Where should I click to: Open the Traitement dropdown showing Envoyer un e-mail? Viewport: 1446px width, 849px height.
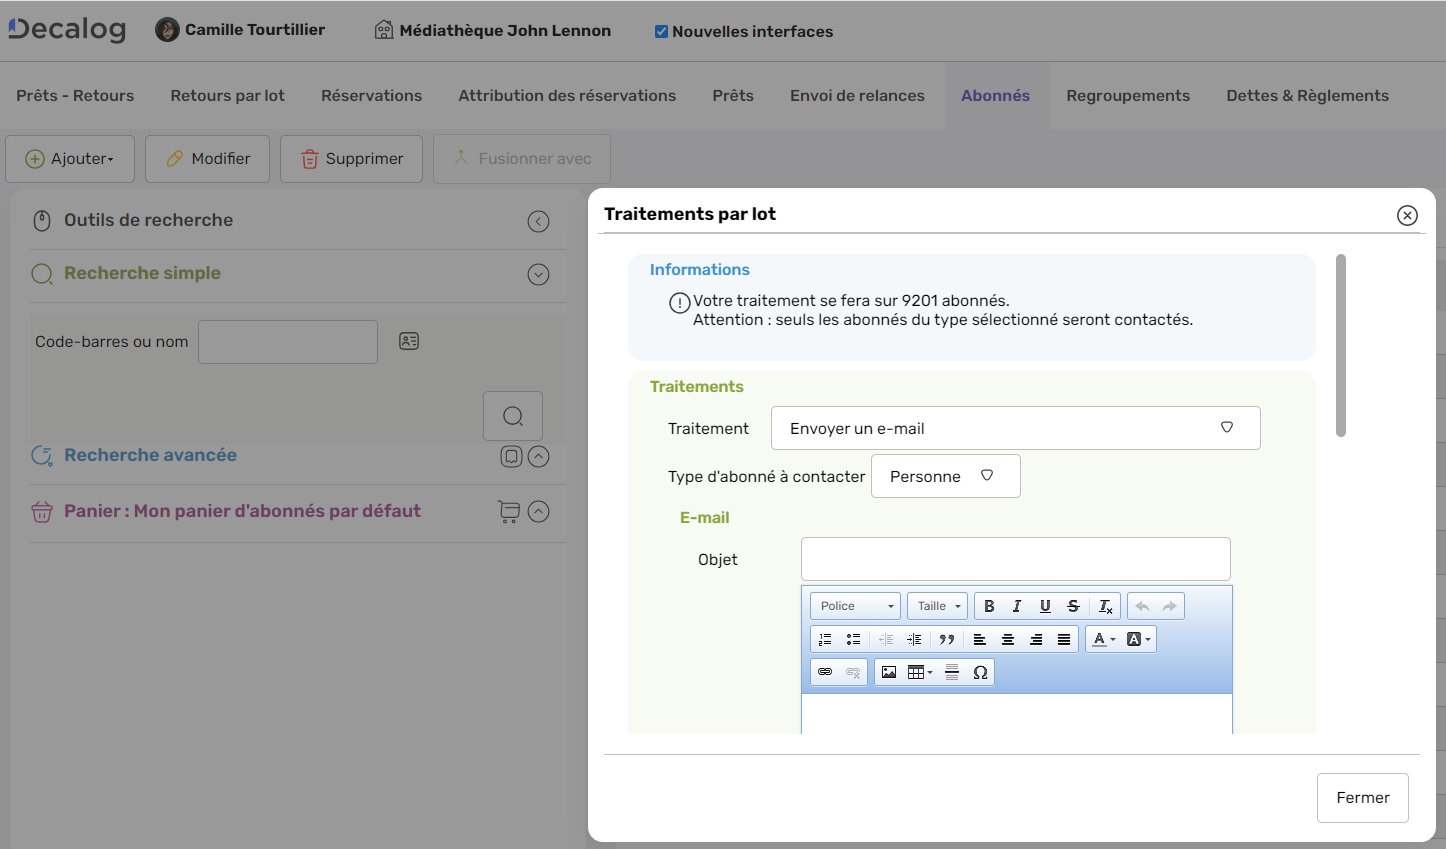[x=1015, y=428]
